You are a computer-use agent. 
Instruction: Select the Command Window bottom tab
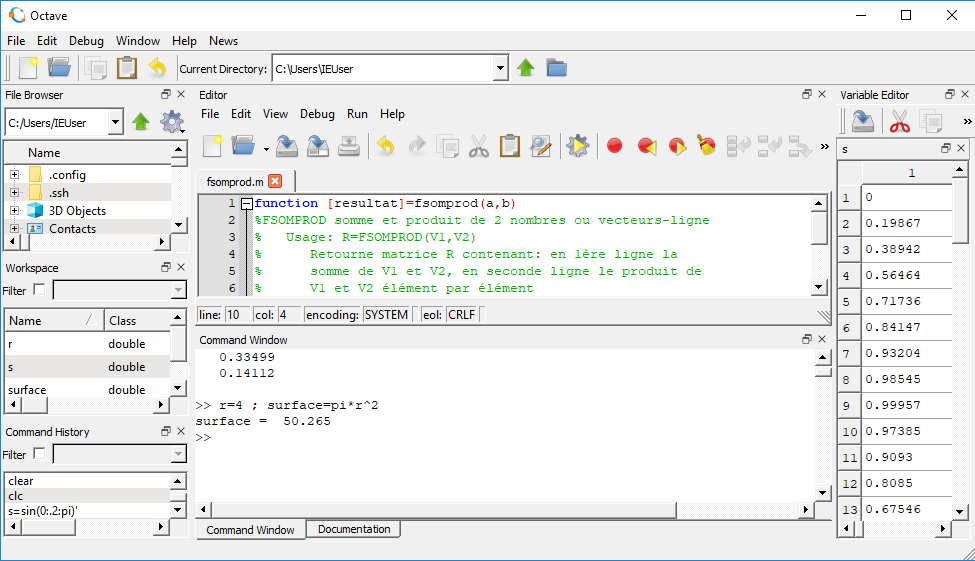tap(251, 530)
